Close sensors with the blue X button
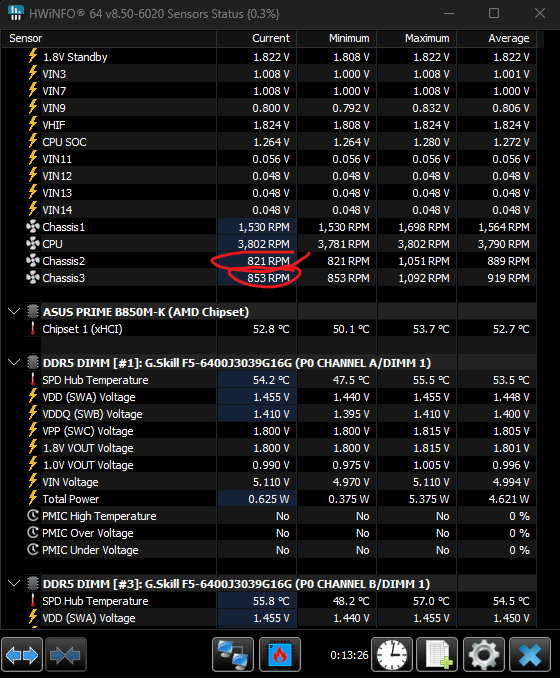 tap(530, 655)
